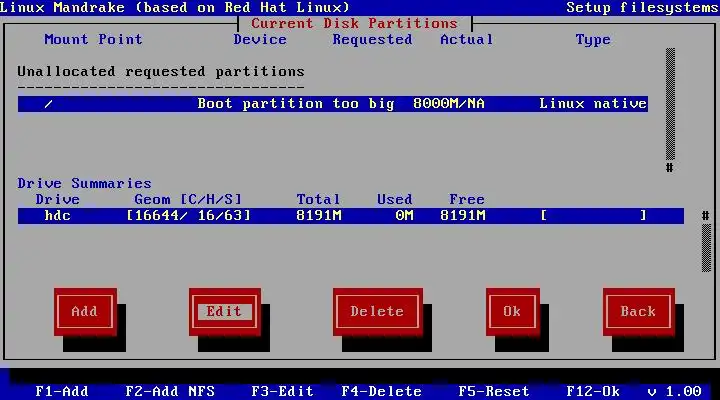Click the Geom [C/H/S] column header
Viewport: 720px width, 400px height.
click(188, 199)
